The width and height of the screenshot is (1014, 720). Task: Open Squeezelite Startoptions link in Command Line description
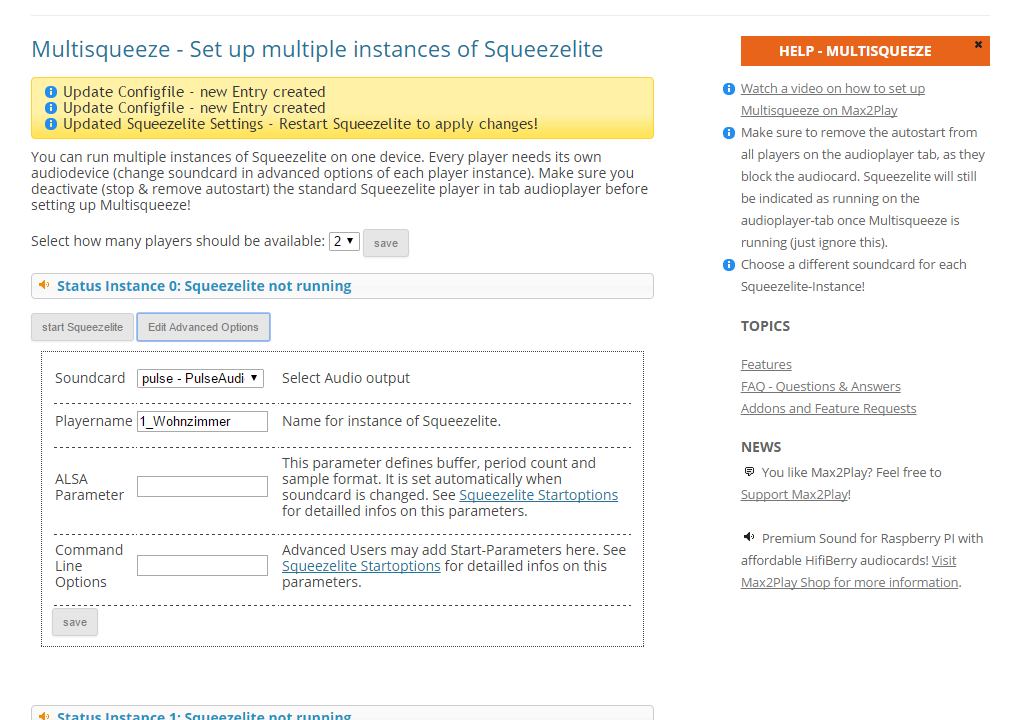coord(361,566)
